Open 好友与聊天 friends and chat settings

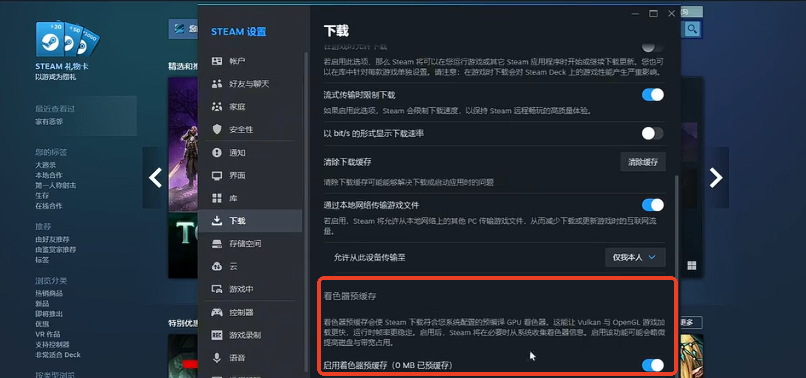point(249,84)
